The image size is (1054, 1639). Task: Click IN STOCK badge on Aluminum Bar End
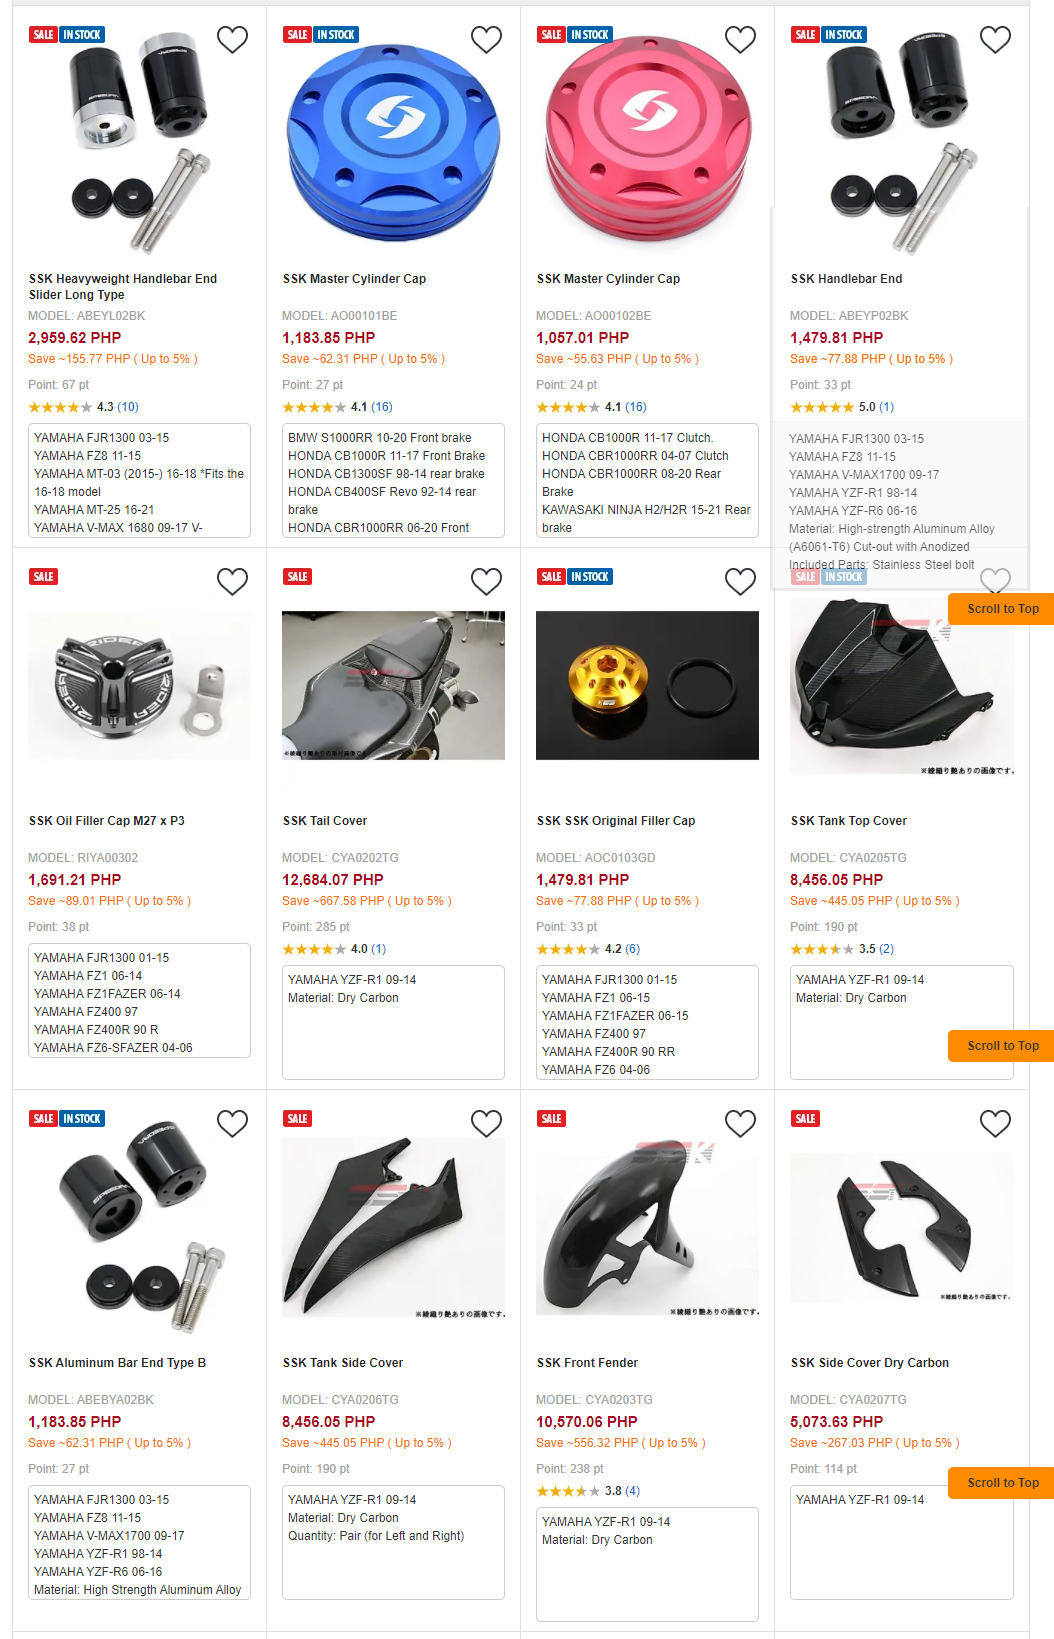pos(82,1119)
